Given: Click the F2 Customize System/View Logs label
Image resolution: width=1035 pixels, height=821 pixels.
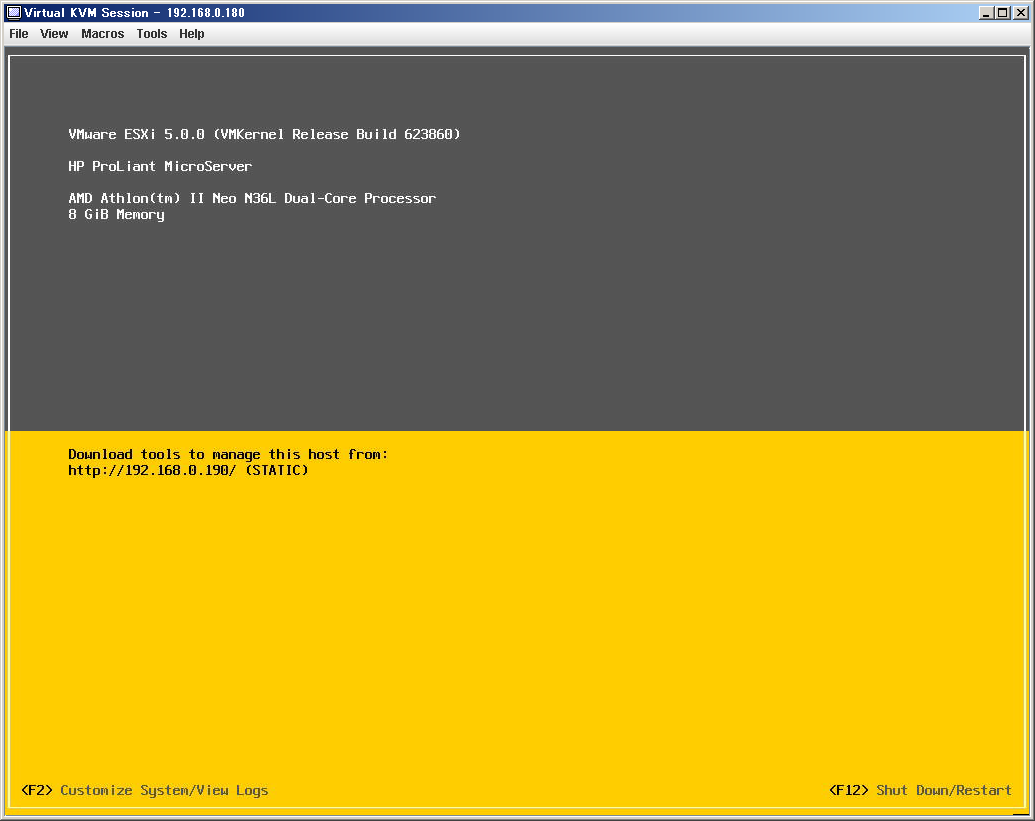Looking at the screenshot, I should (145, 790).
